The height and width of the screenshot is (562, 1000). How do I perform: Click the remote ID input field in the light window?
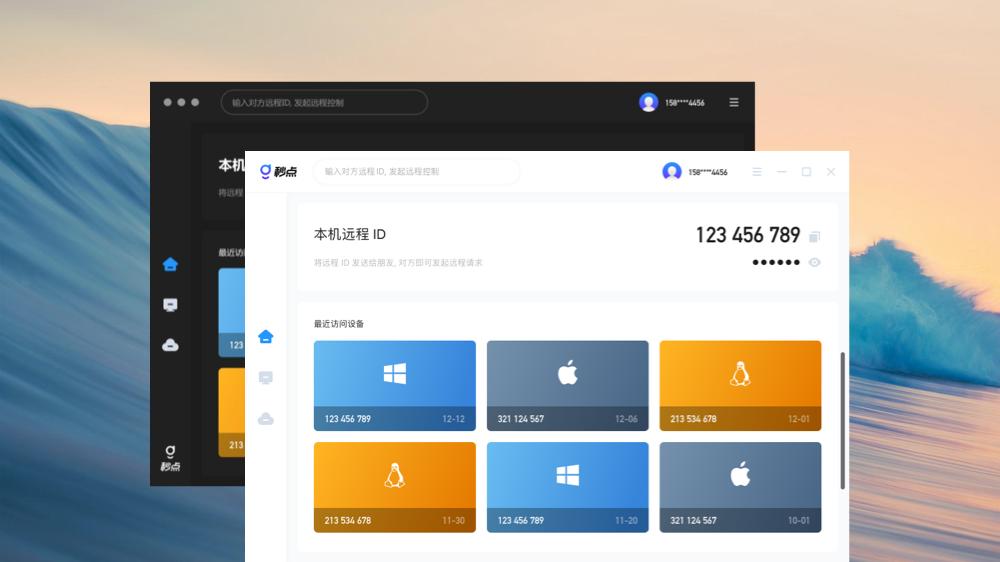[x=416, y=172]
